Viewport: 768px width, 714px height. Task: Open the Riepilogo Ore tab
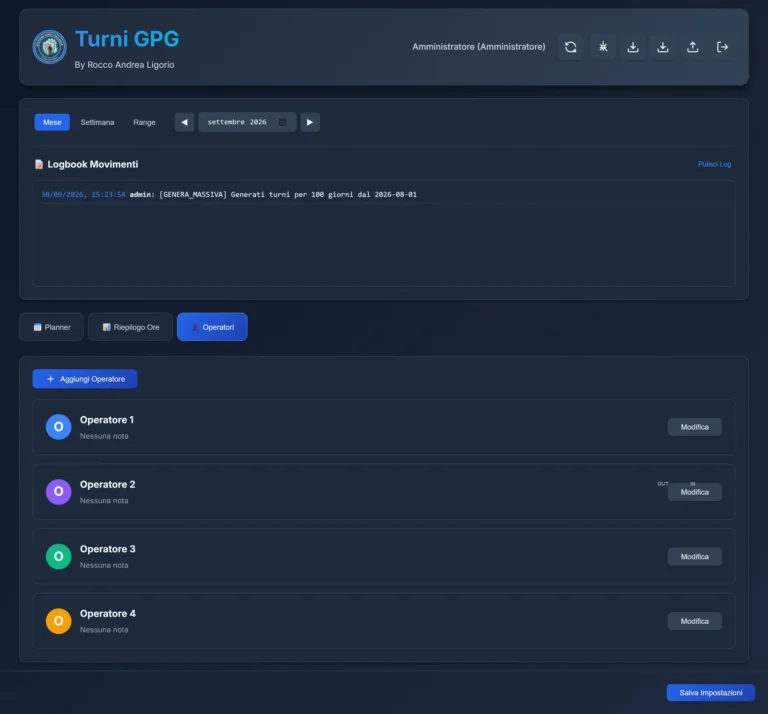pos(131,327)
